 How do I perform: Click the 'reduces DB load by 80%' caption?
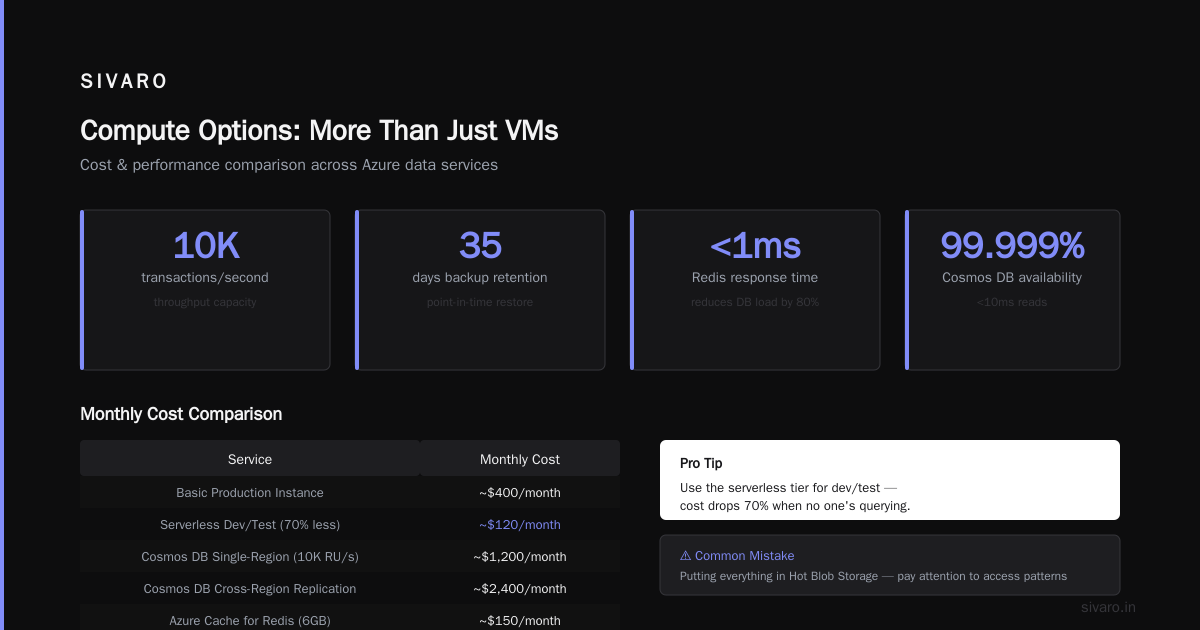pos(755,302)
